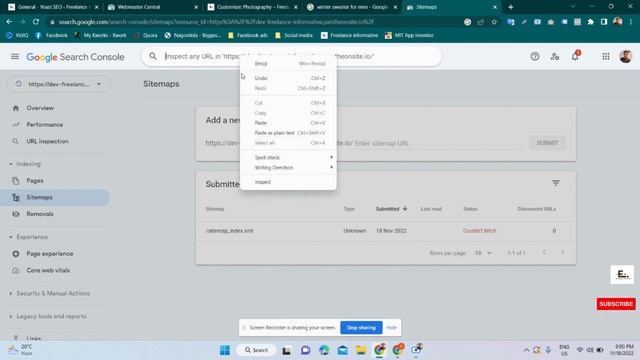
Task: Click the Couldn't fetch status
Action: [479, 231]
